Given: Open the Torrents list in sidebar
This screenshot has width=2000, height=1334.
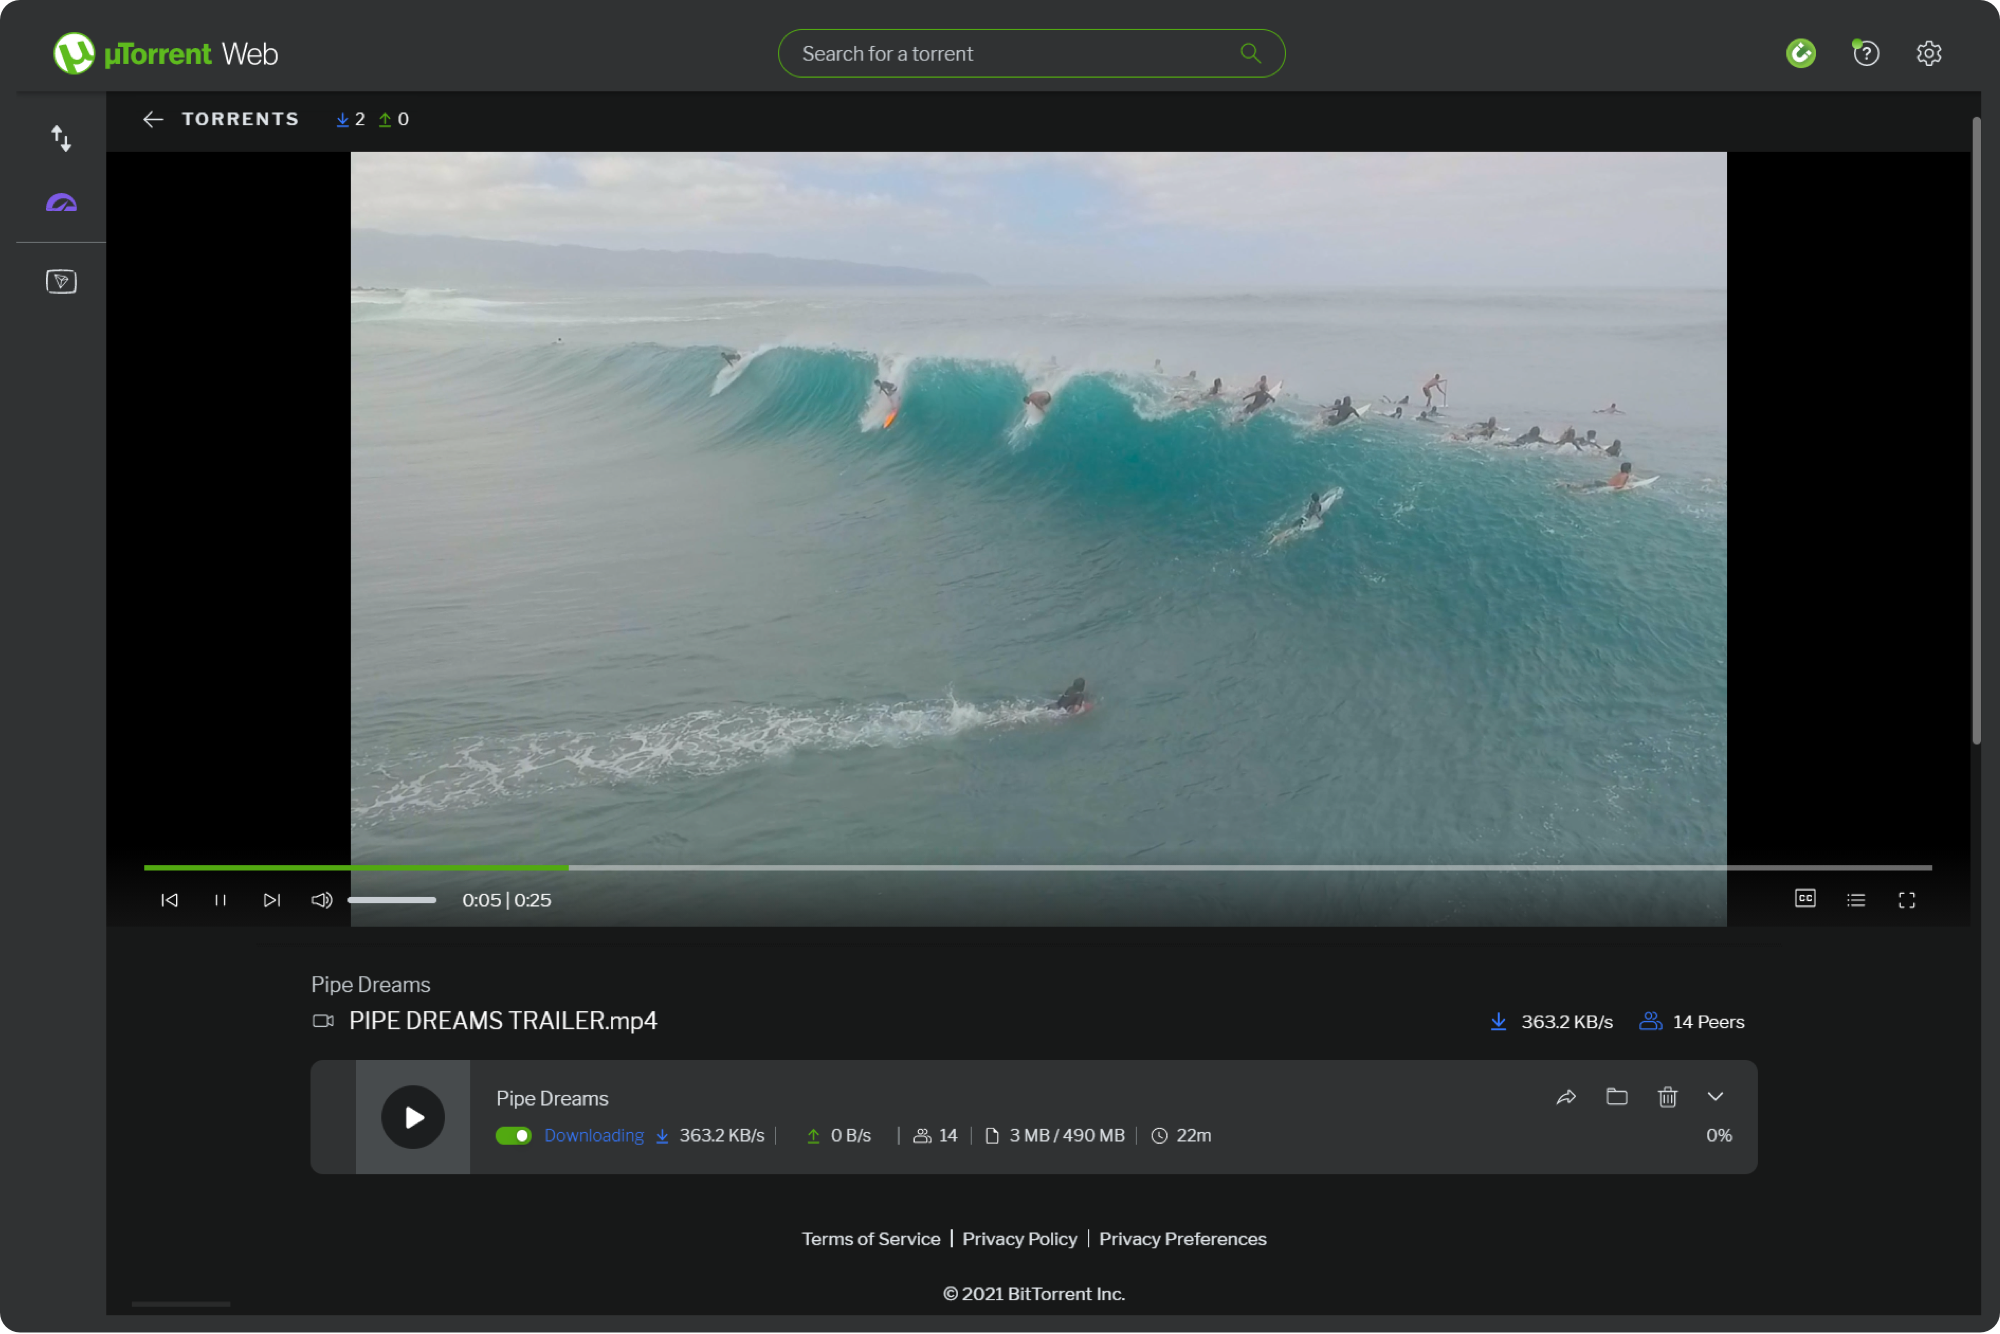Looking at the screenshot, I should tap(61, 139).
